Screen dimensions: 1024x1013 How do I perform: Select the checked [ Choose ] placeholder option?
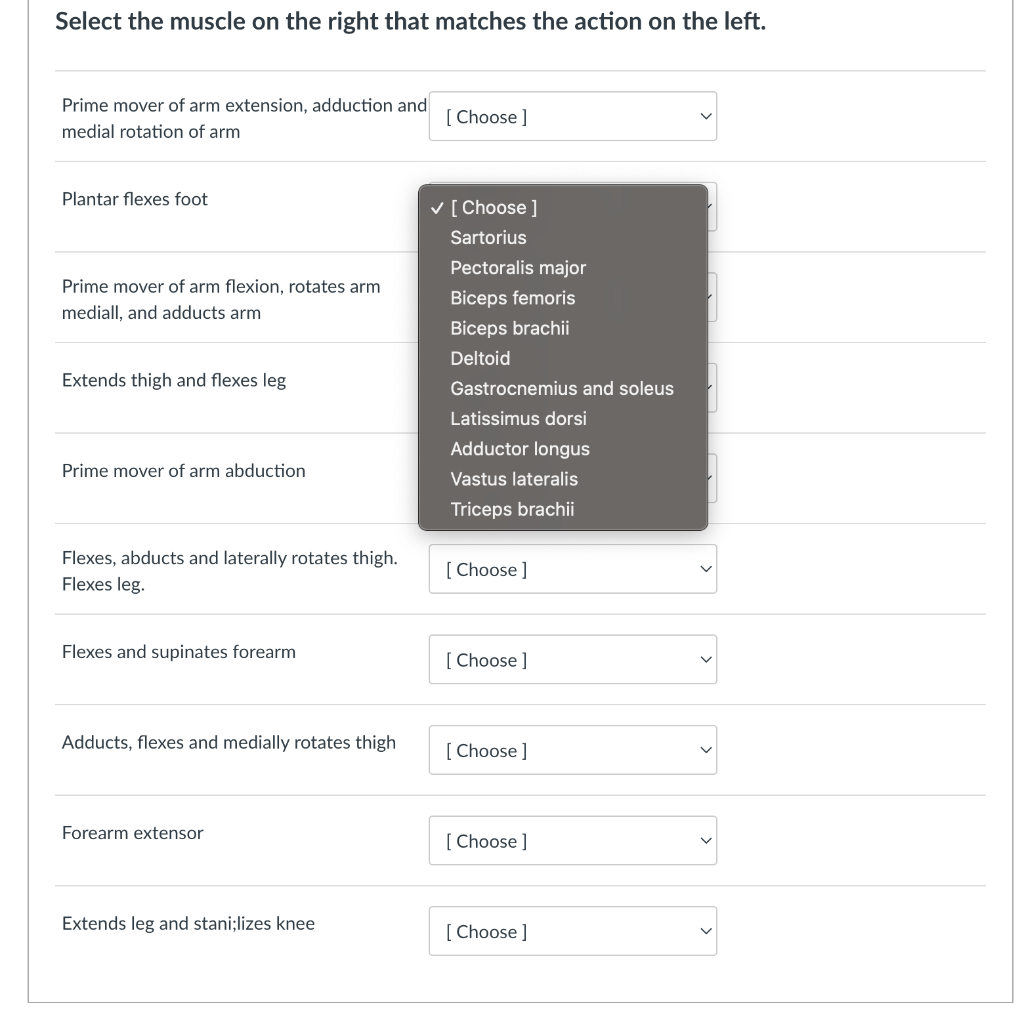[x=494, y=207]
